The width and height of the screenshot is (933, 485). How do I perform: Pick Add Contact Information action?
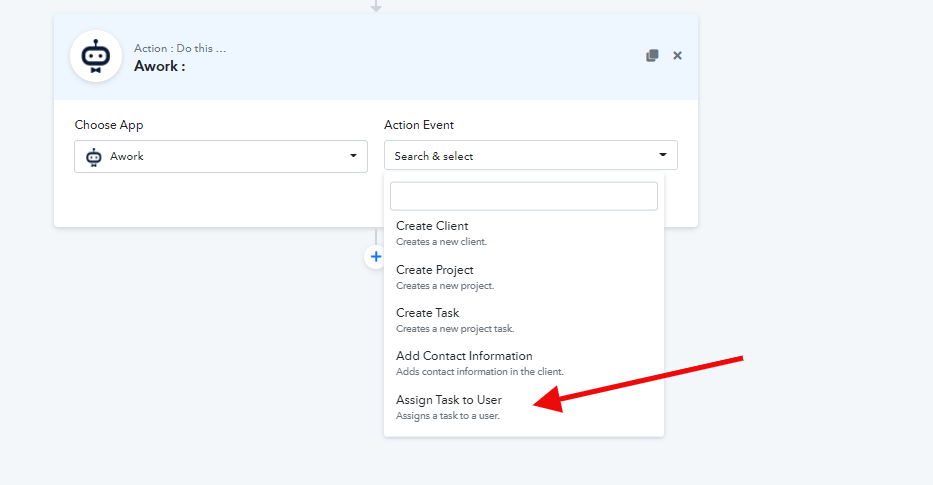tap(524, 362)
